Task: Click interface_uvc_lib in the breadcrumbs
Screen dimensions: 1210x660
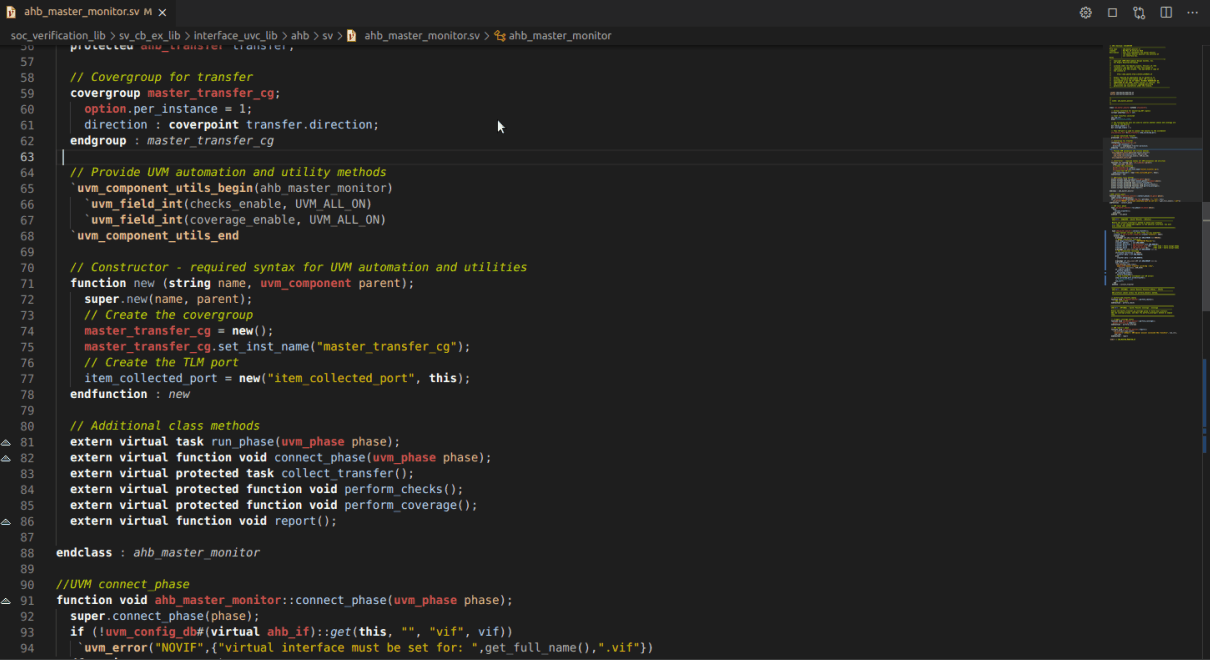Action: tap(237, 35)
